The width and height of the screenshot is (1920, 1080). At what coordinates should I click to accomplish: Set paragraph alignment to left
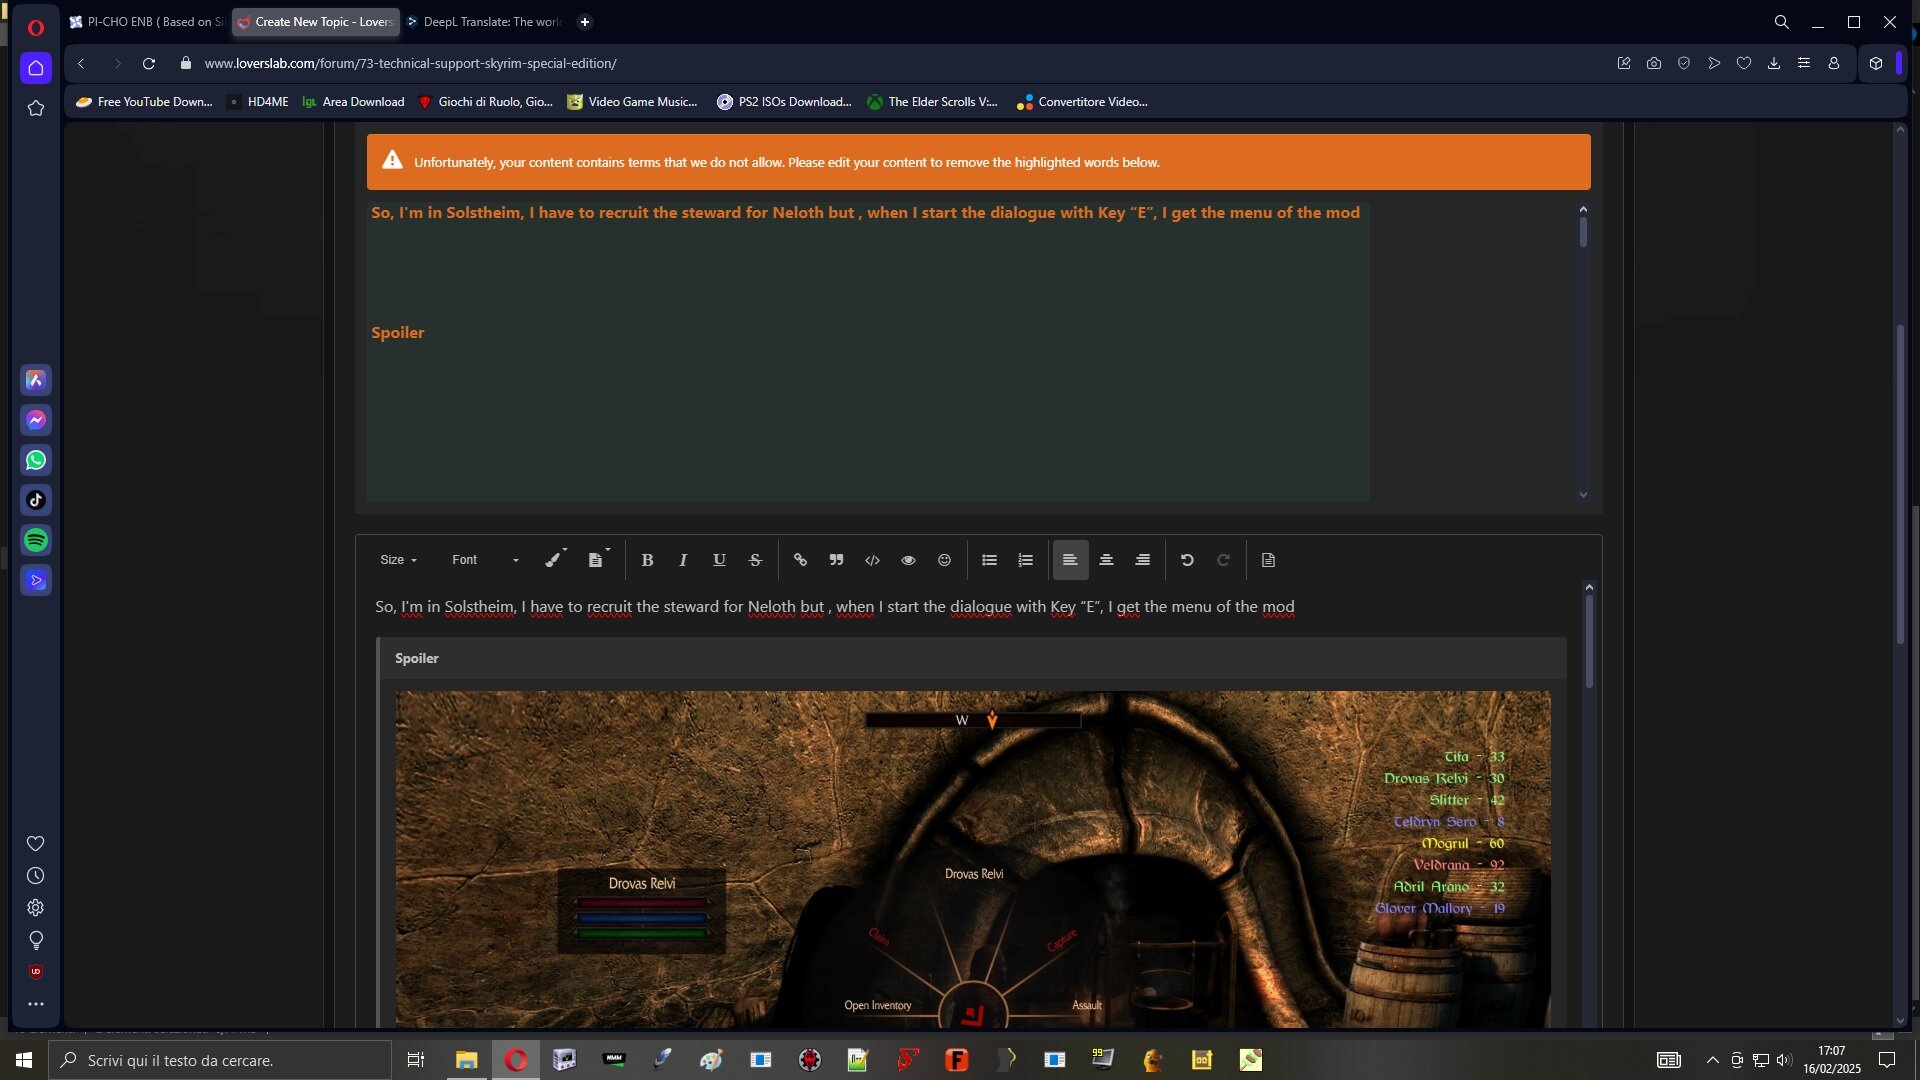(x=1070, y=560)
